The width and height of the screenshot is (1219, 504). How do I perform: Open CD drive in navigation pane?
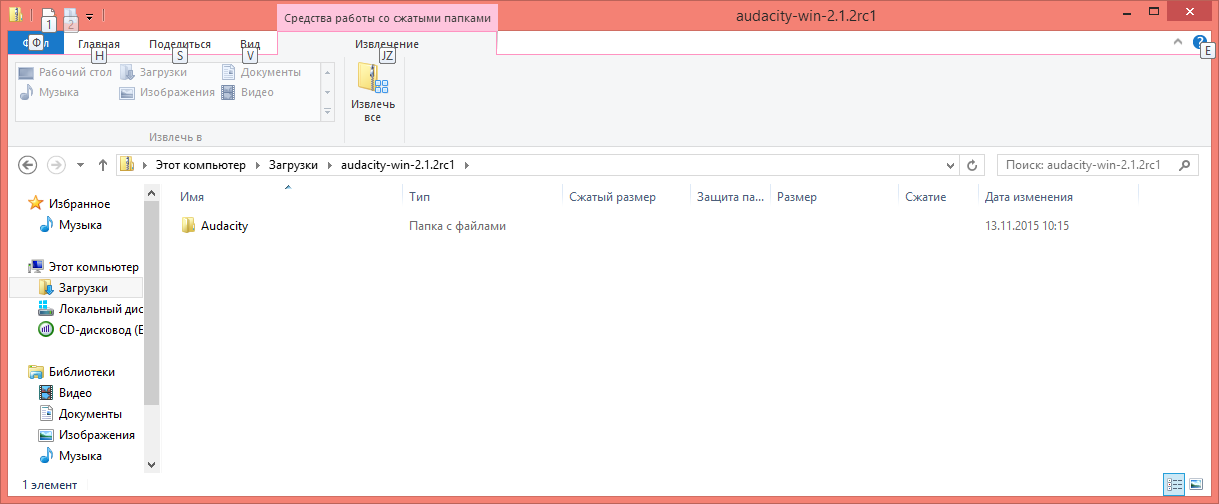point(91,329)
